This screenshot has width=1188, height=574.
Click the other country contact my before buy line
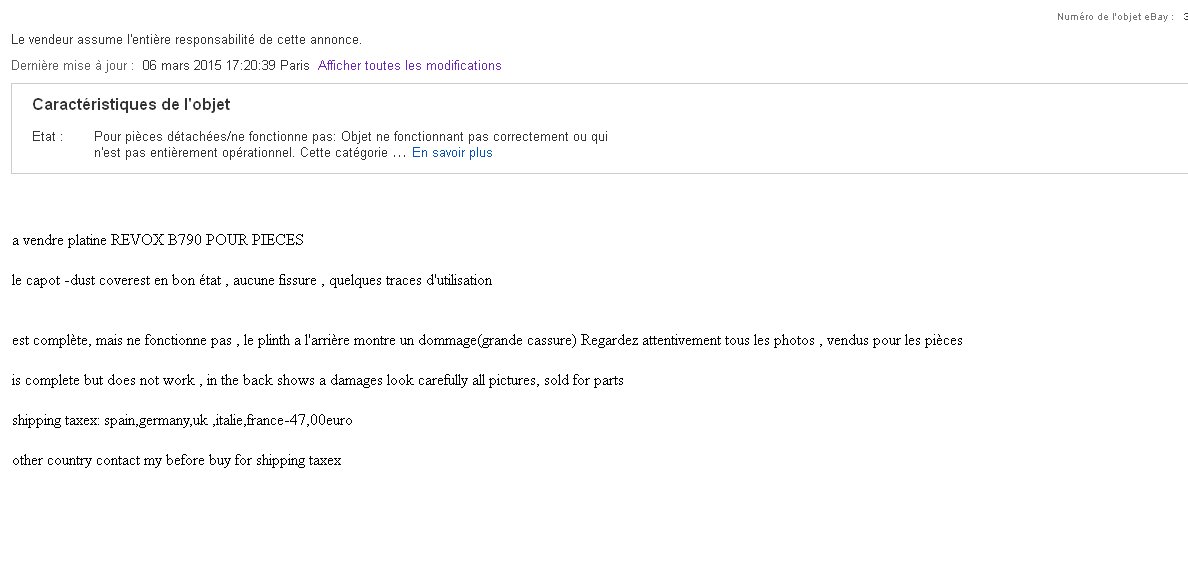(x=177, y=460)
